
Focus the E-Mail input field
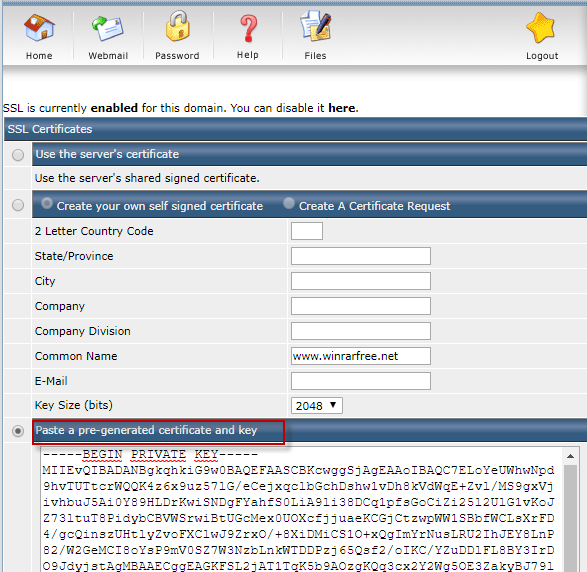pos(361,381)
